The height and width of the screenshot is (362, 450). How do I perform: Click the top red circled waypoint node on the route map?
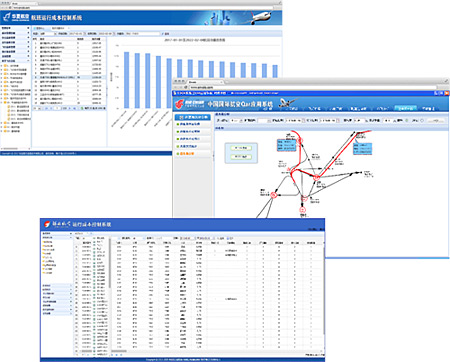pos(300,141)
